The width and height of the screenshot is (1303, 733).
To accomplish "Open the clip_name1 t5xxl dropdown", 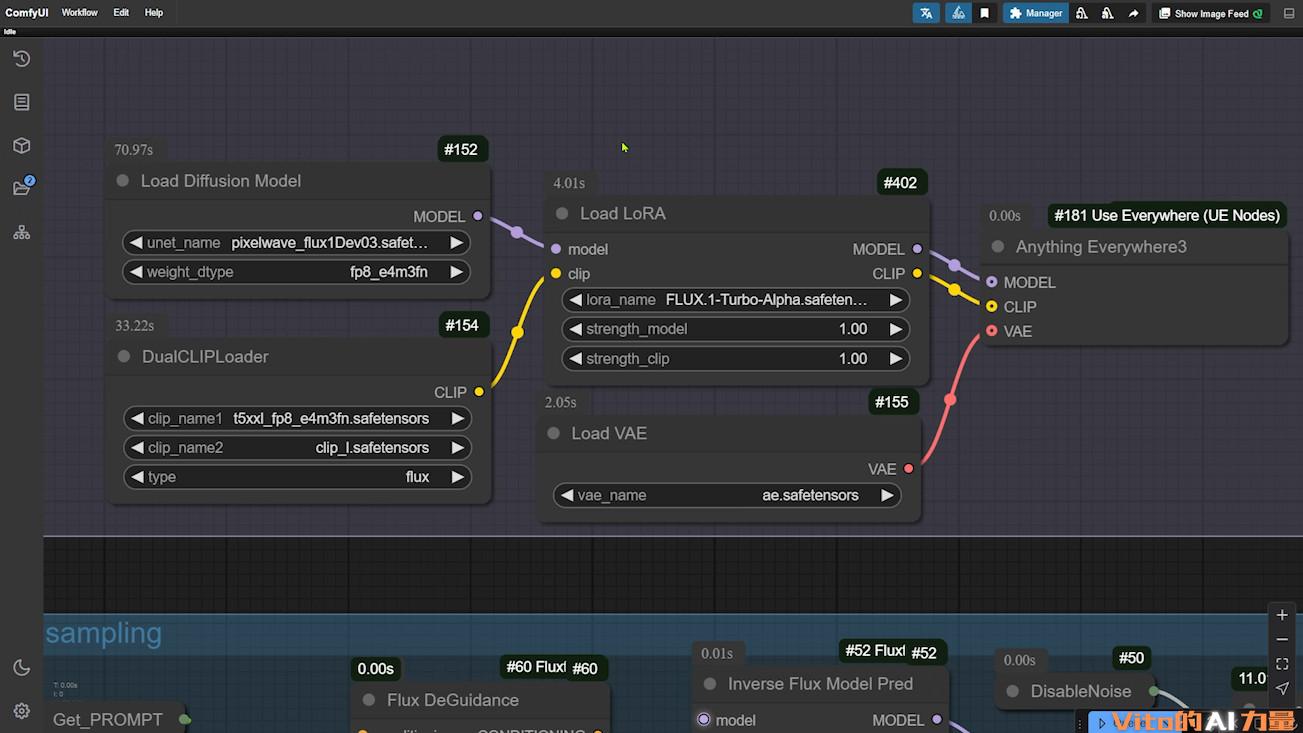I will tap(297, 419).
